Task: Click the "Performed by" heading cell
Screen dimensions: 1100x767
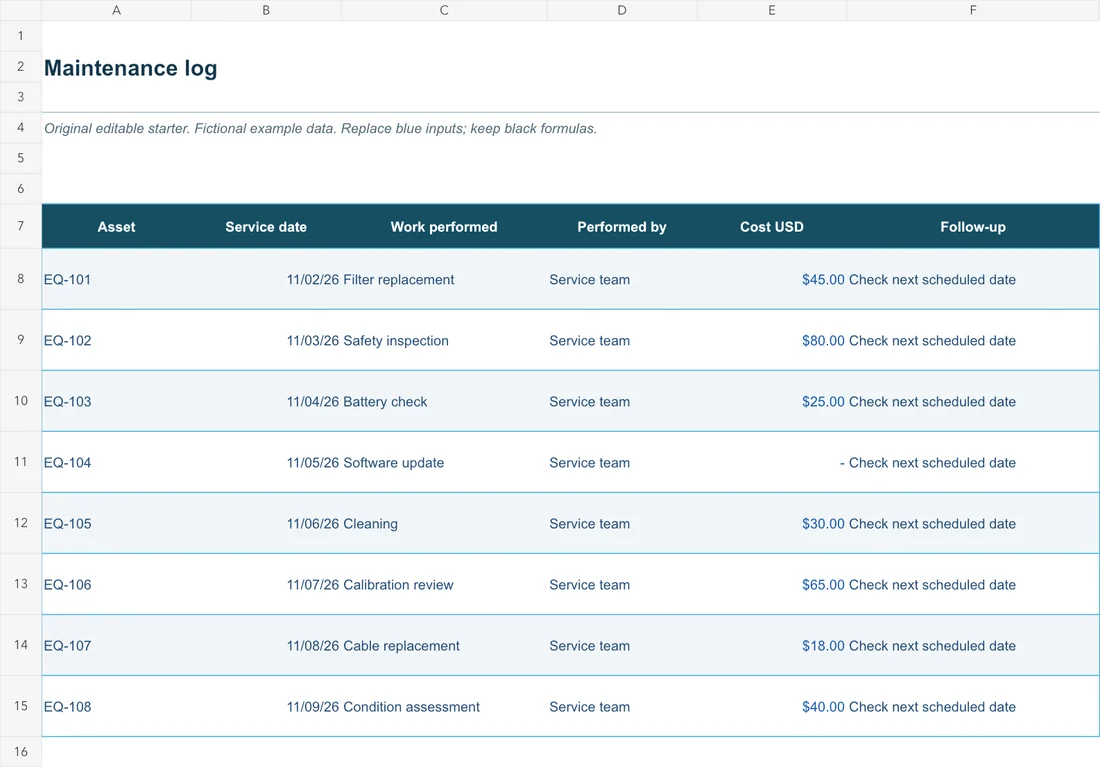Action: coord(622,227)
